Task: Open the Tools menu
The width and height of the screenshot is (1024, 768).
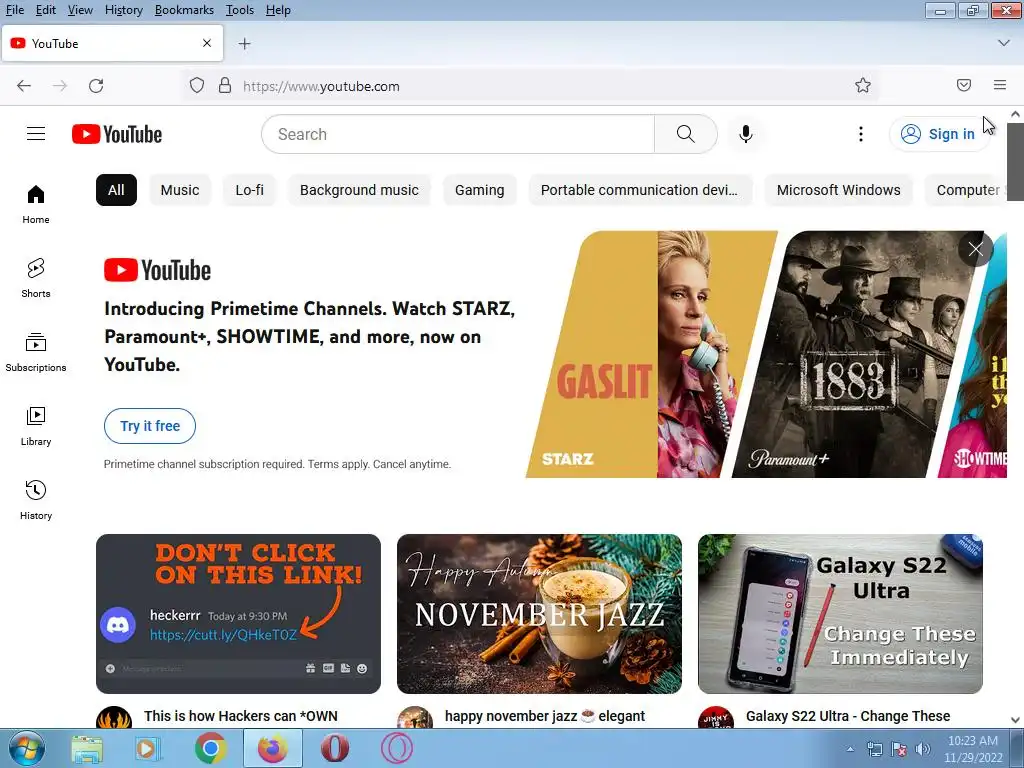Action: 240,10
